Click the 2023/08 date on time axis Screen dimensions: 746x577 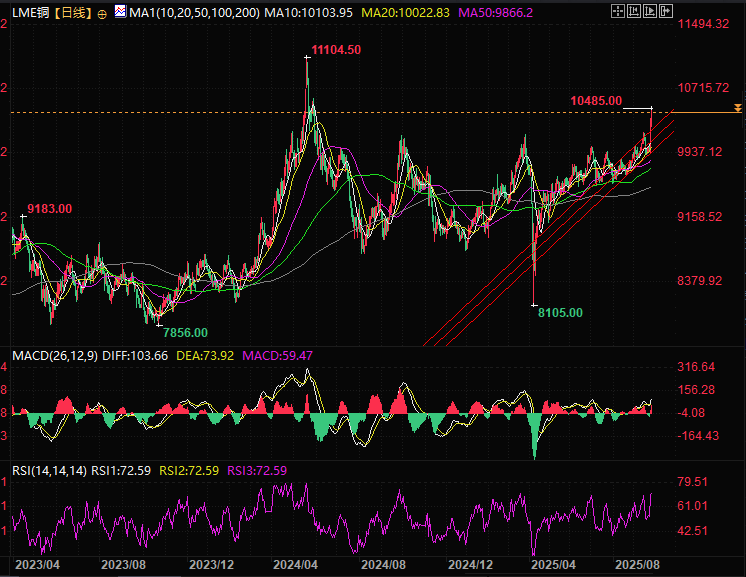click(124, 565)
